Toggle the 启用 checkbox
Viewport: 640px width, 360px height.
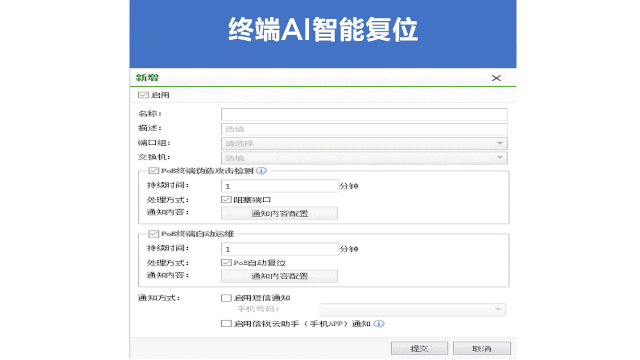coord(143,95)
